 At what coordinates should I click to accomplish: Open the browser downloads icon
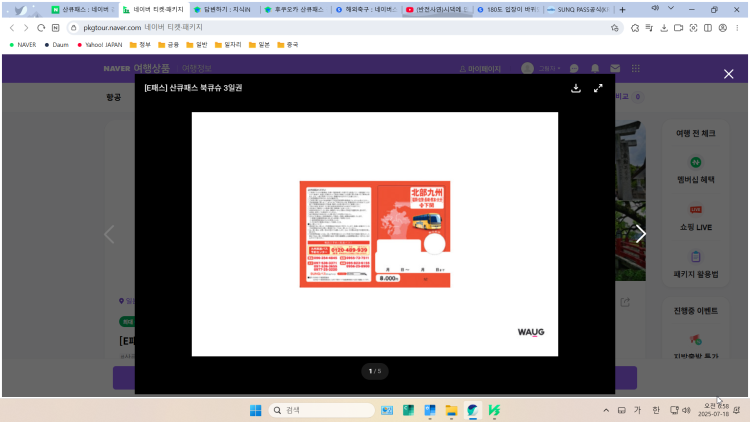[664, 28]
